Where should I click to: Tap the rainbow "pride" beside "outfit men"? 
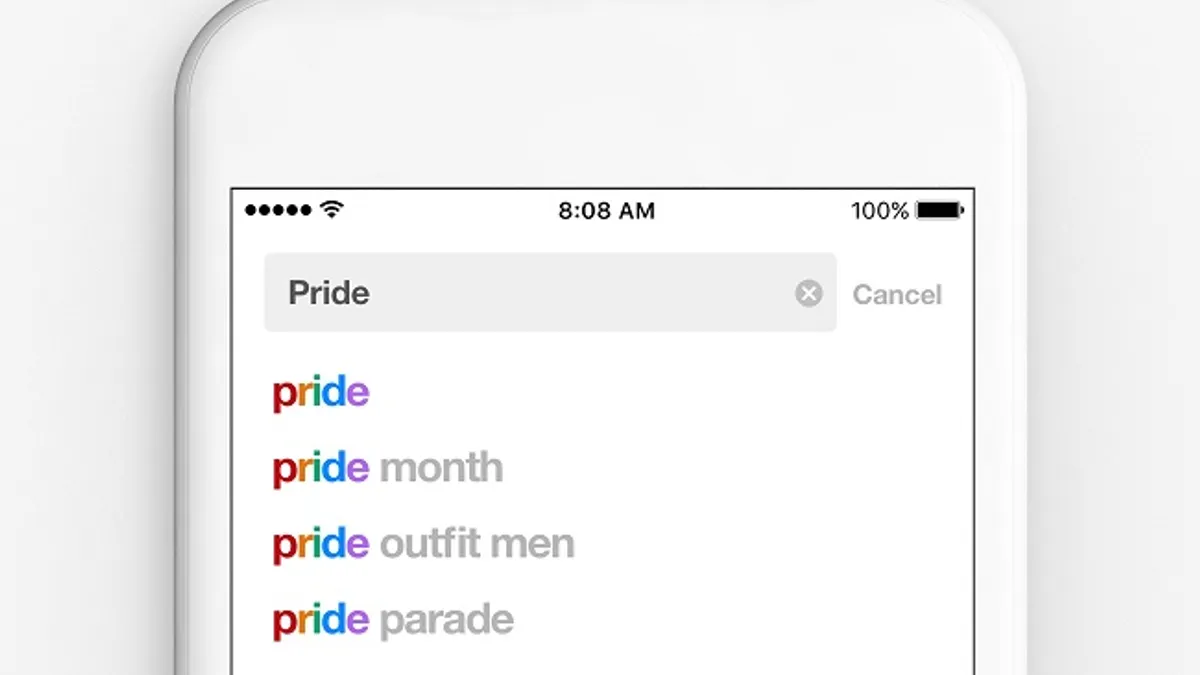[x=321, y=546]
